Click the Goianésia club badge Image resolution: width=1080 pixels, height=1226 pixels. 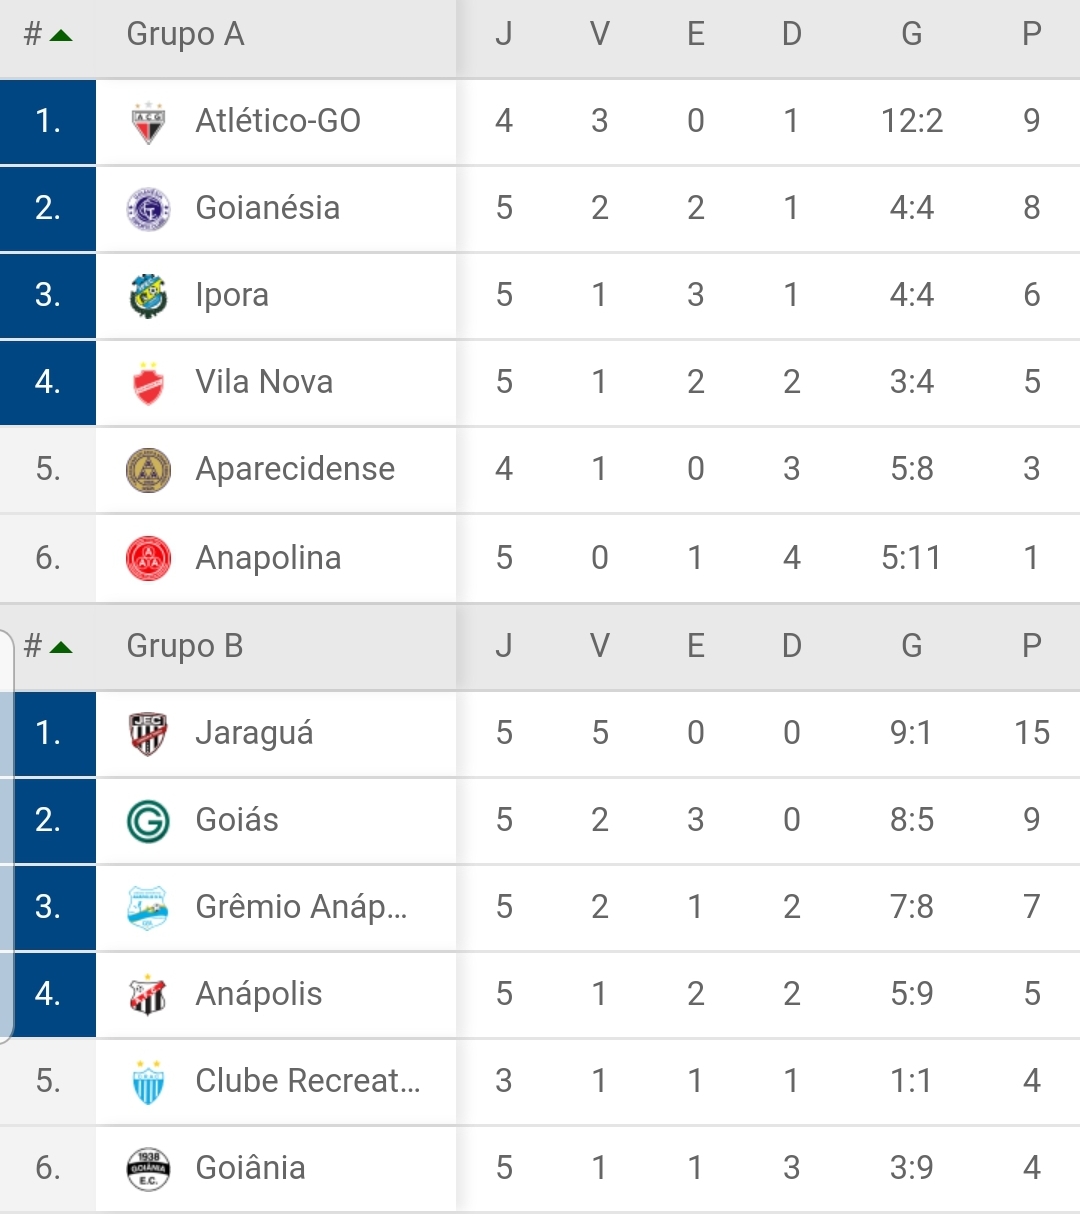tap(148, 209)
